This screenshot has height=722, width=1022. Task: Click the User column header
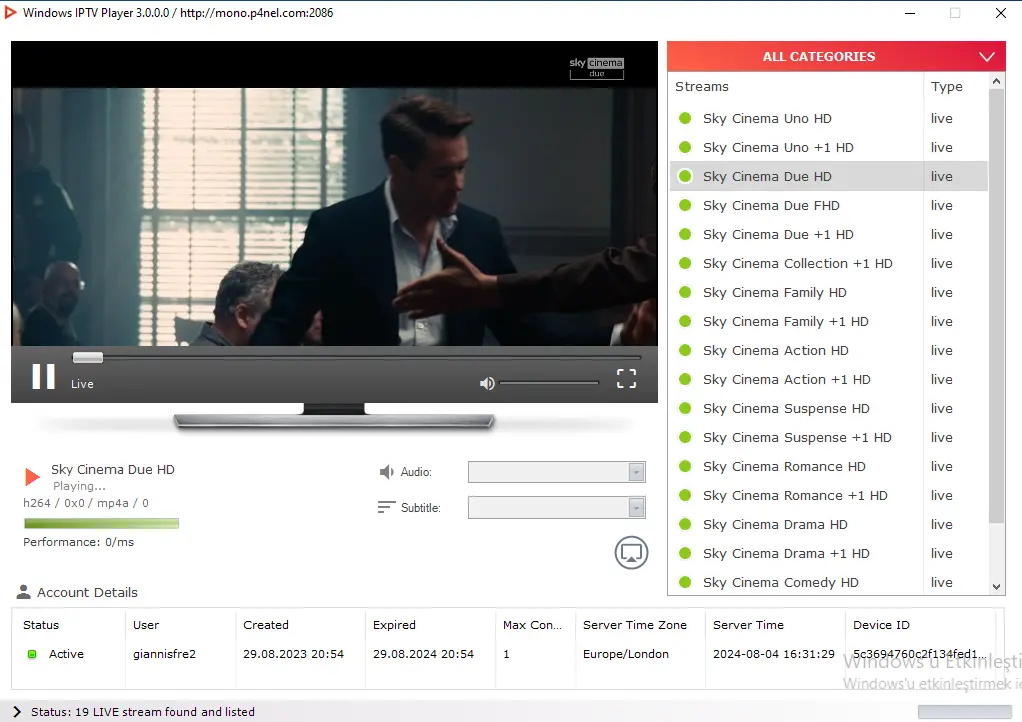click(x=146, y=625)
